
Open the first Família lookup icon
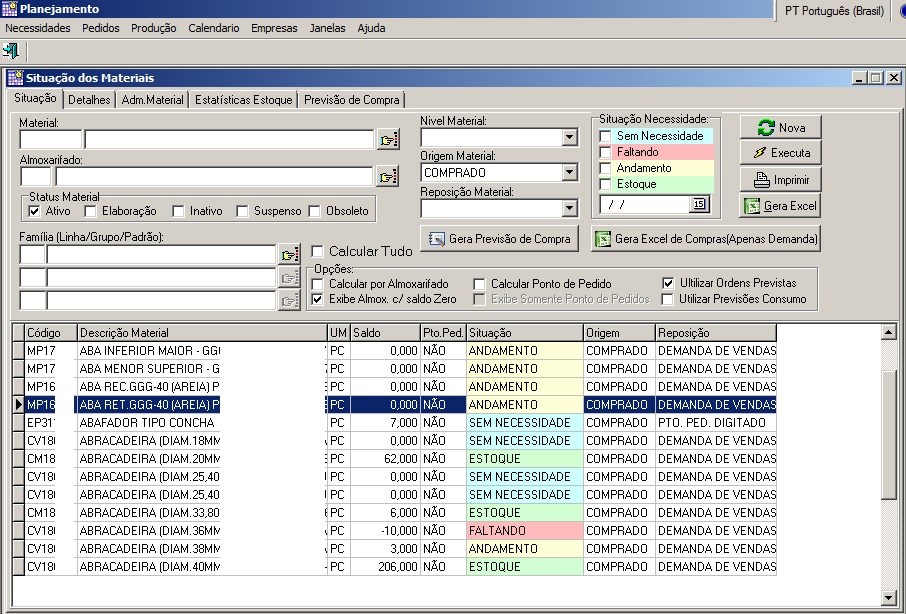[x=289, y=255]
